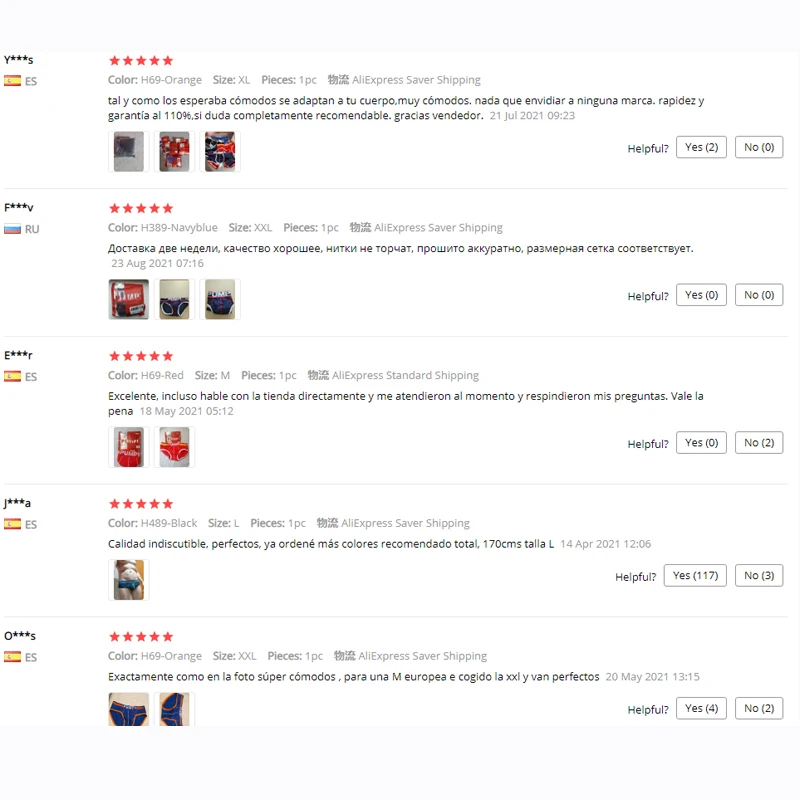
Task: Mark Y***s review helpful with Yes (2)
Action: [701, 147]
